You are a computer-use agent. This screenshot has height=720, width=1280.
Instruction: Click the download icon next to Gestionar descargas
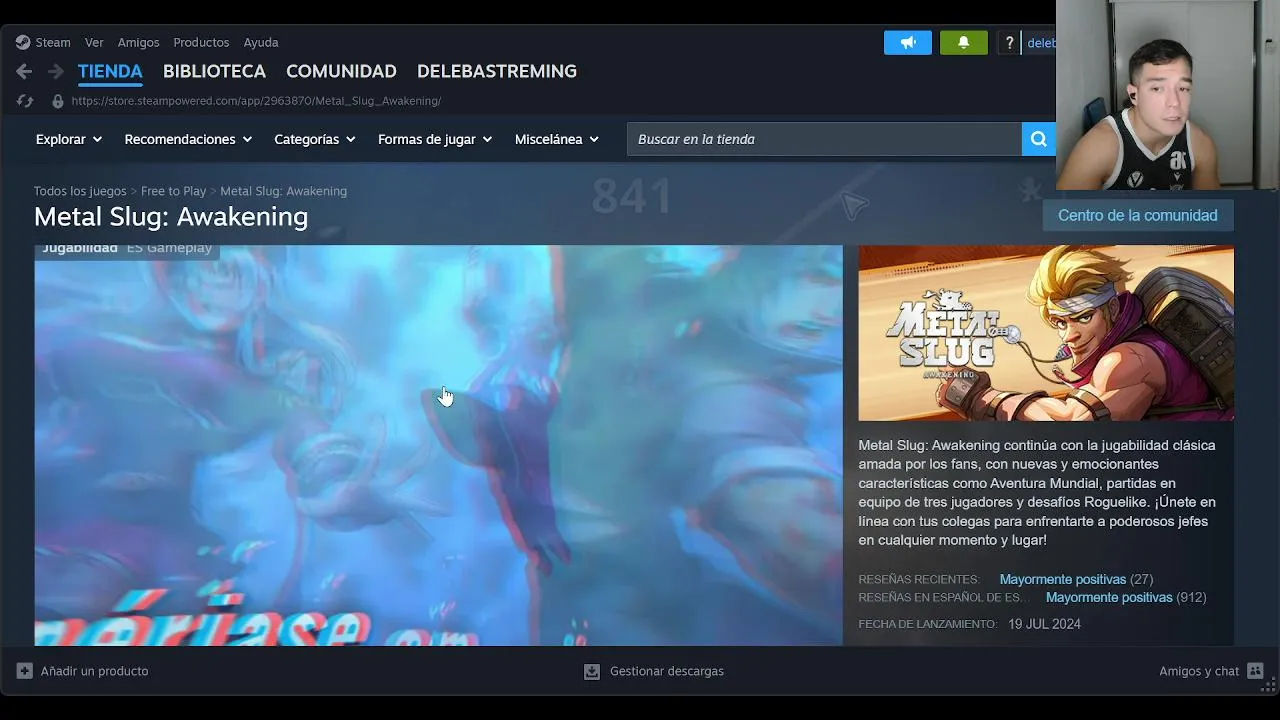tap(592, 671)
